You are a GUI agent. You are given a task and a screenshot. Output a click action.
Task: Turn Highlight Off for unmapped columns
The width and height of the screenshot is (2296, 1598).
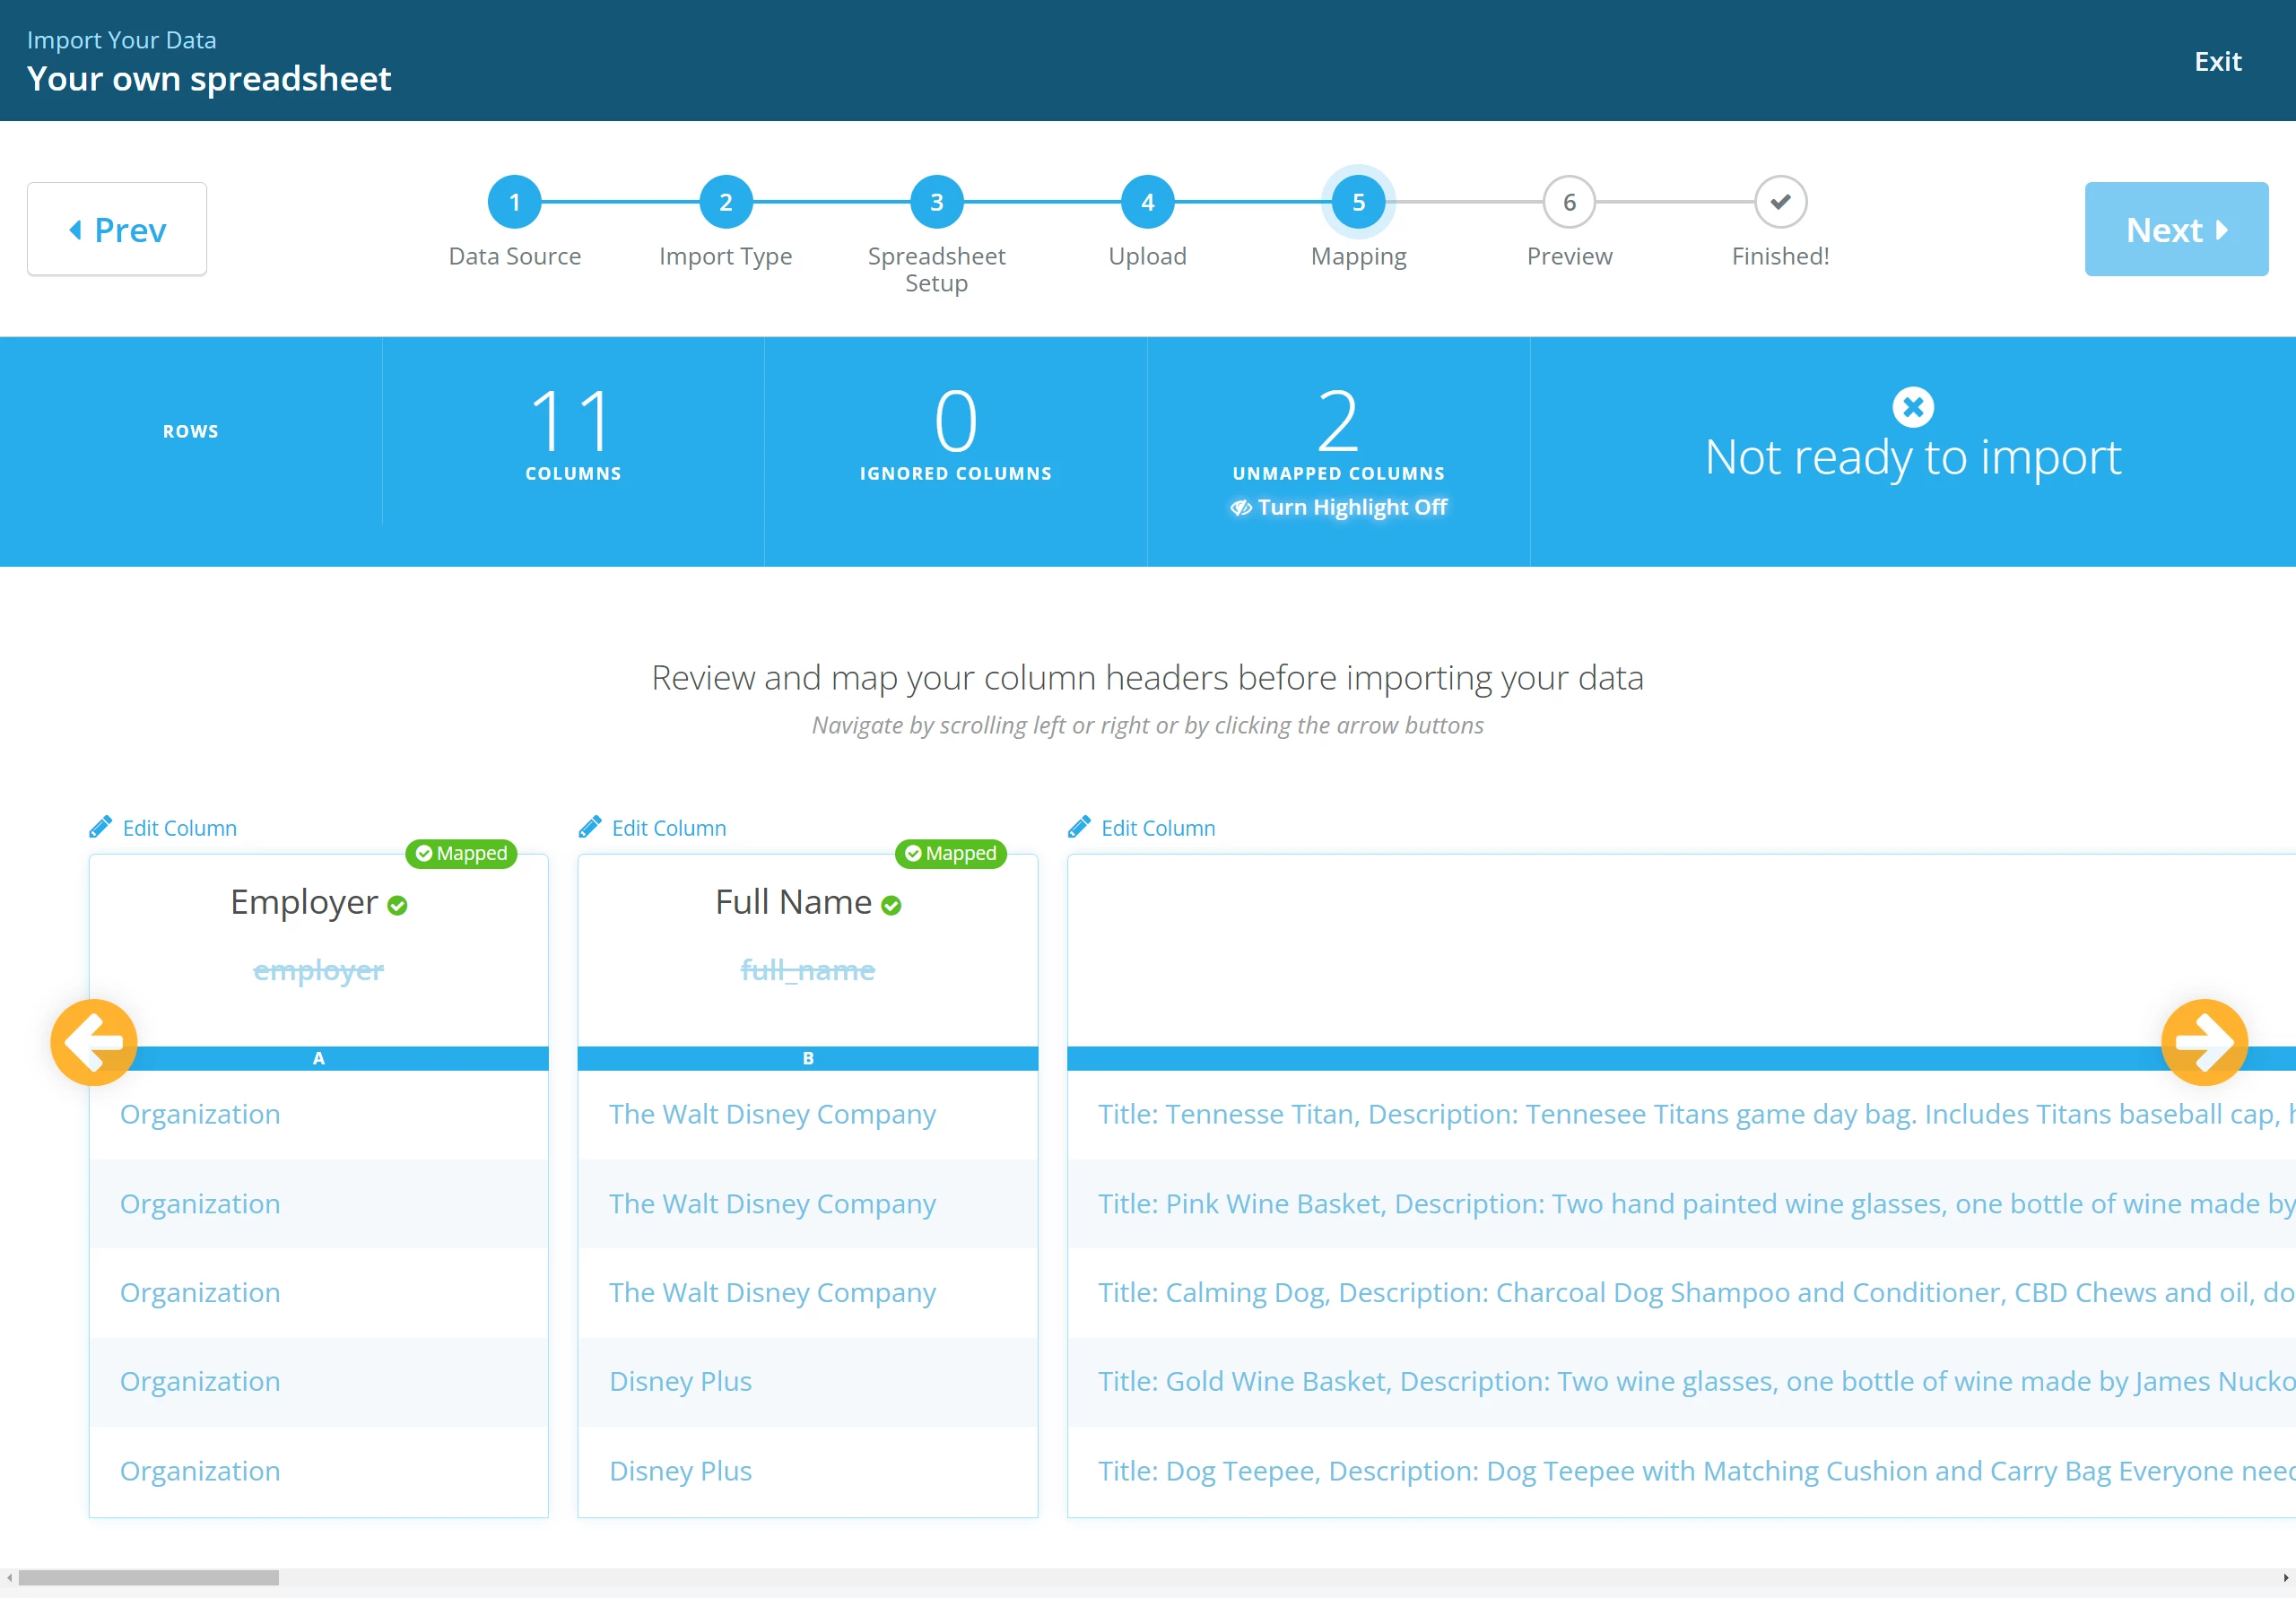click(x=1338, y=507)
